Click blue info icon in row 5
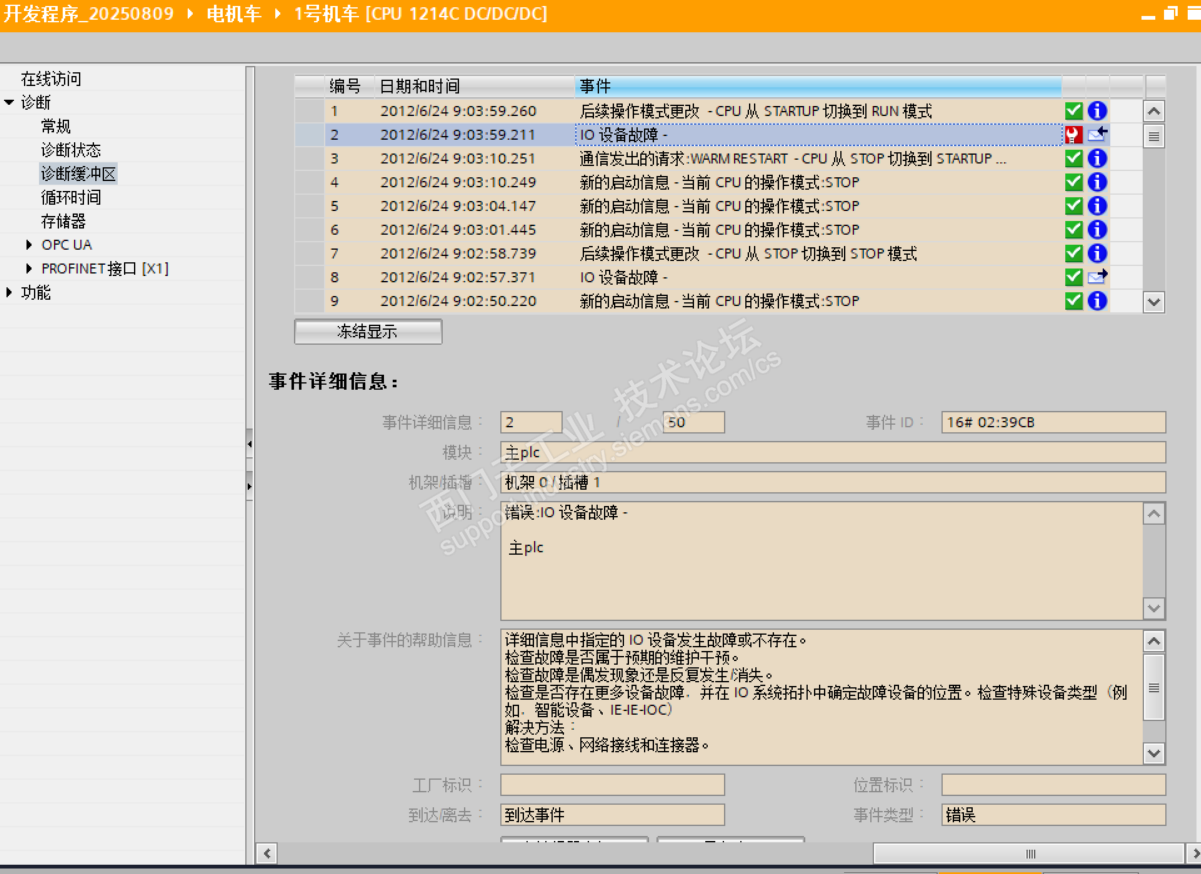This screenshot has height=874, width=1201. click(1097, 206)
